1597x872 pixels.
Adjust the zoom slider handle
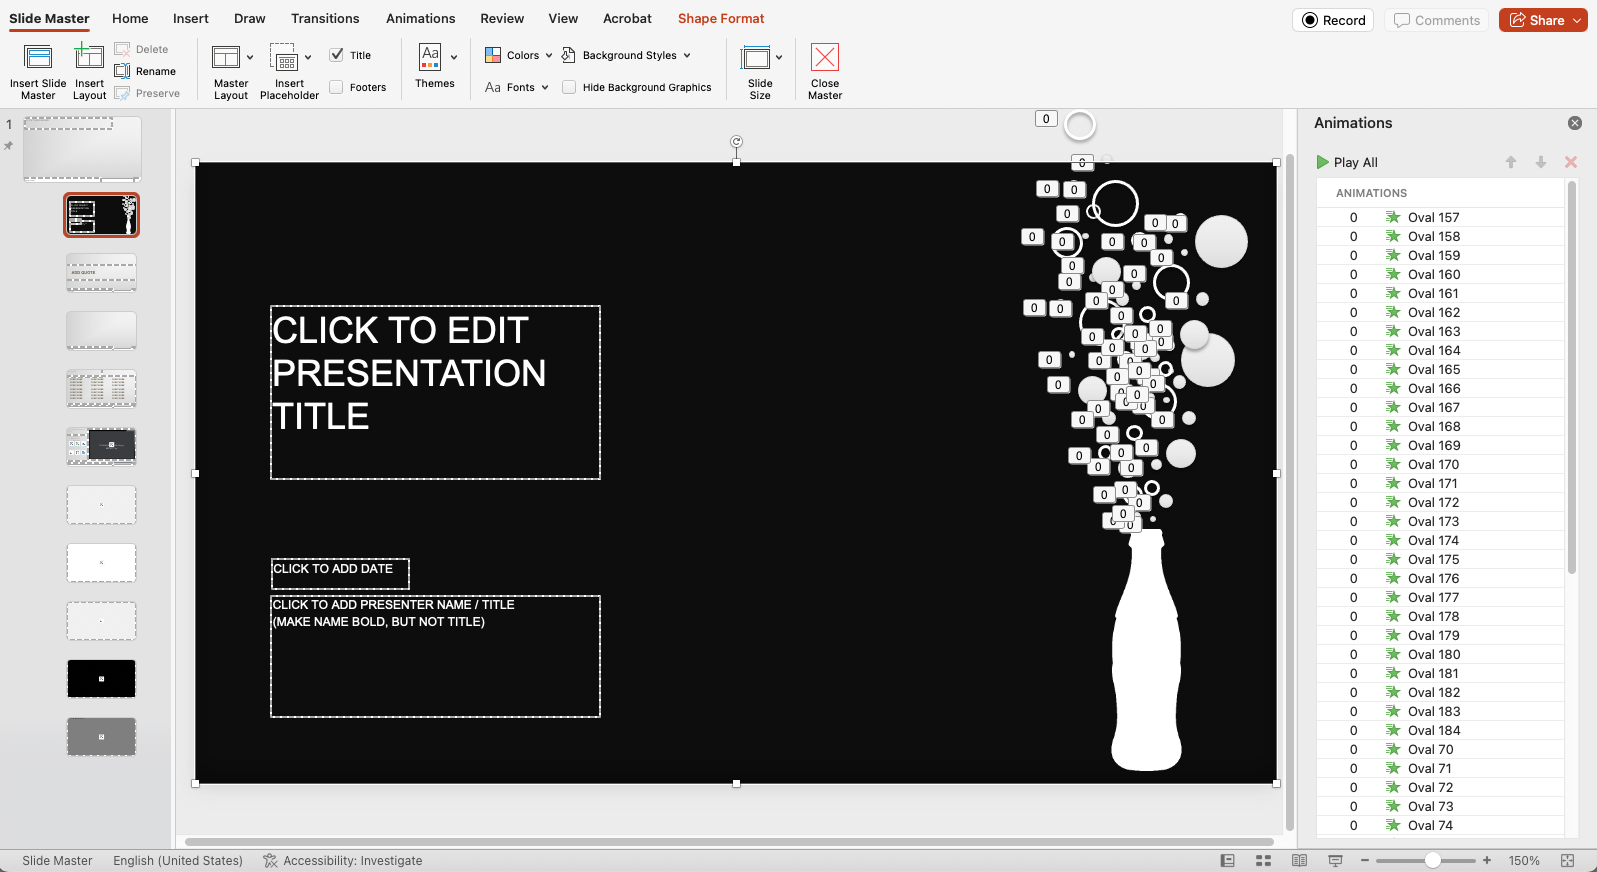click(1433, 860)
